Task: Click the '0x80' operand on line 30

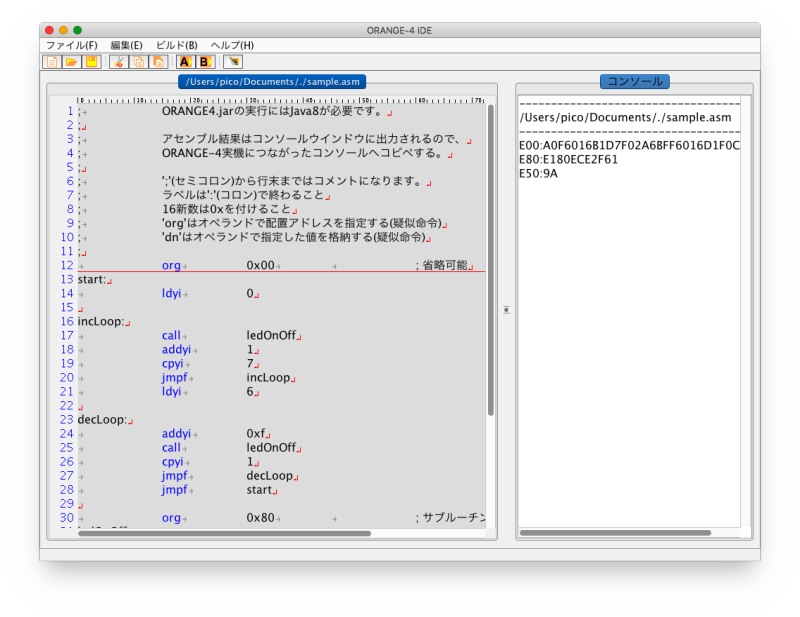Action: [261, 518]
